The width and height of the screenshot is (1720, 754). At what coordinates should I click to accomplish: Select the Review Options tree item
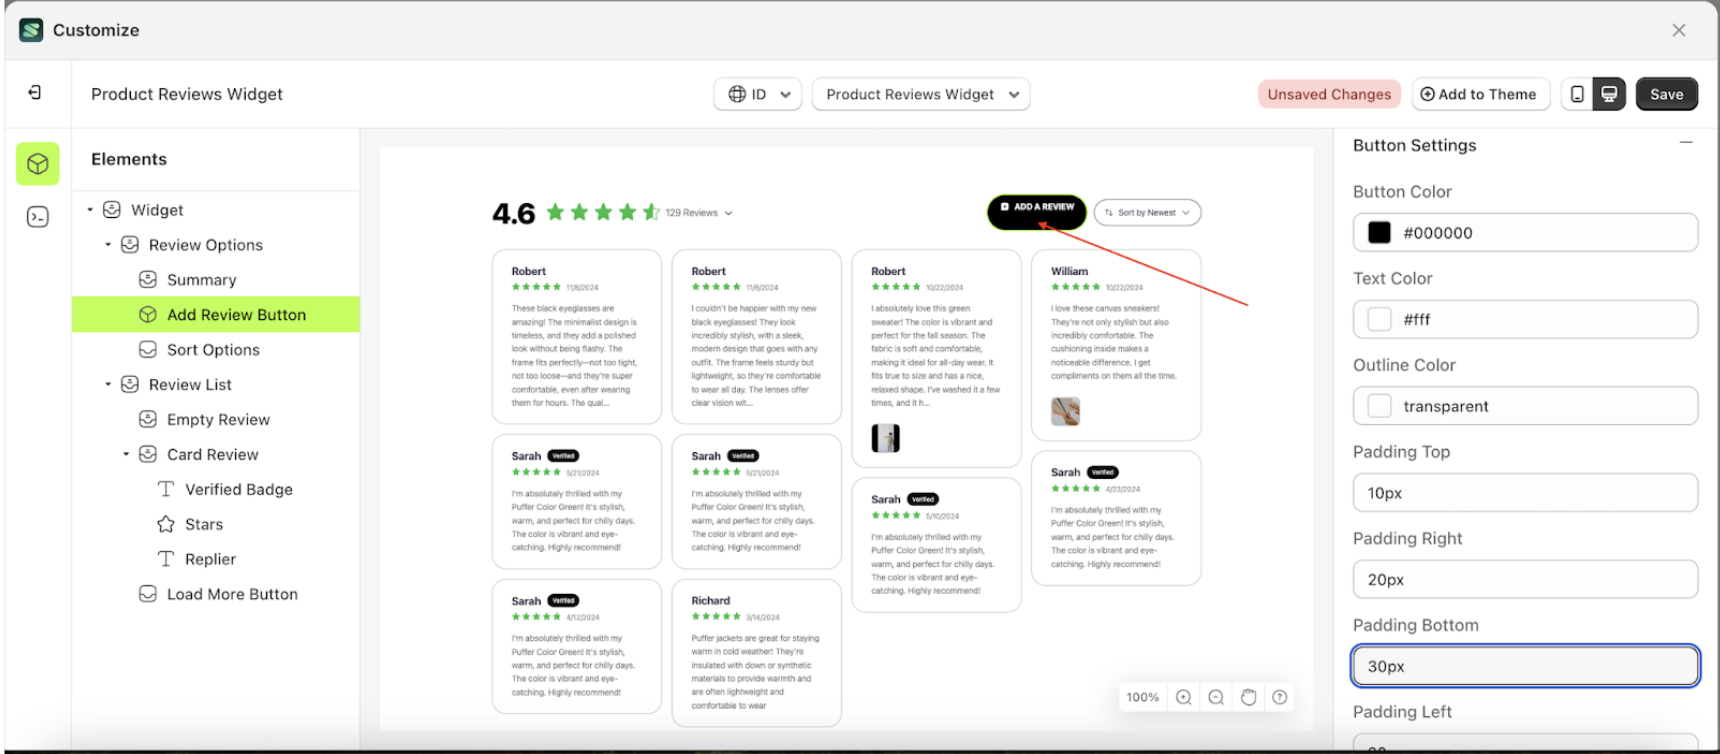[x=205, y=245]
